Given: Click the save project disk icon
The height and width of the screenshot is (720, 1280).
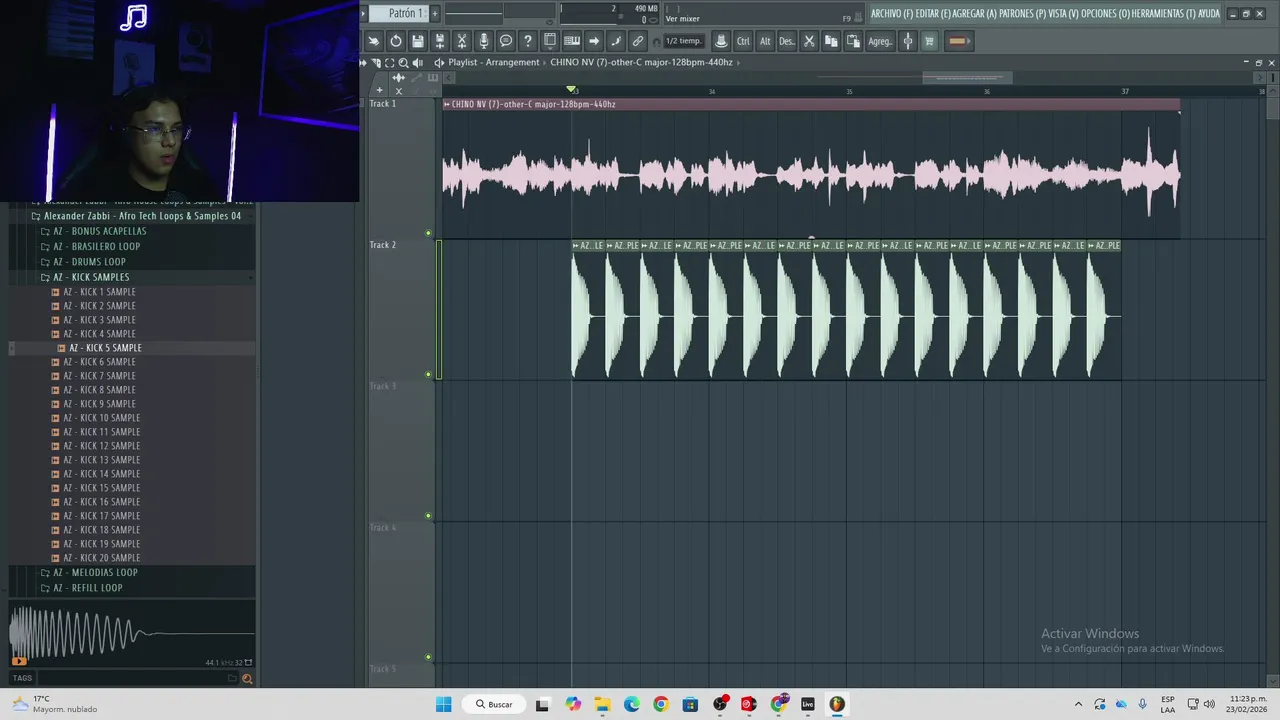Looking at the screenshot, I should click(418, 41).
